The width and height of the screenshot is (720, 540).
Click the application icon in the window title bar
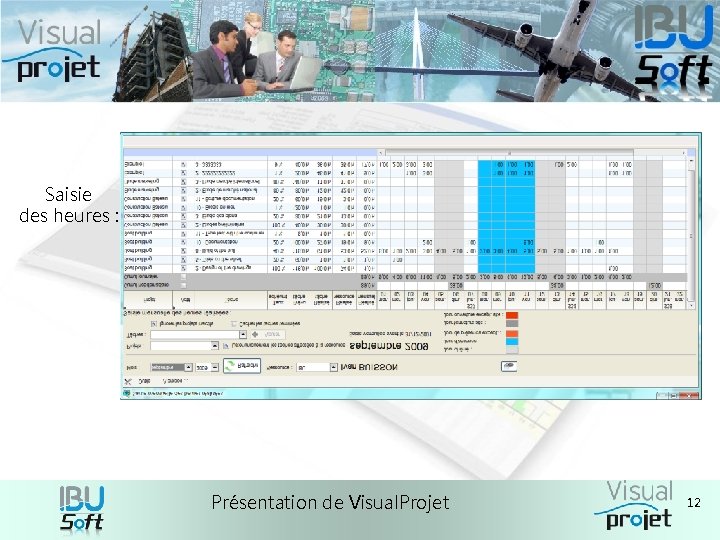pos(127,394)
